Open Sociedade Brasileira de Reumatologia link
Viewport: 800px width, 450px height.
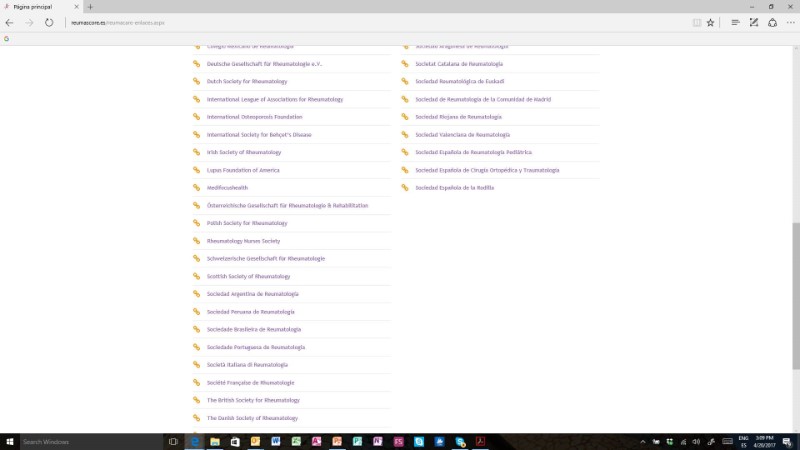[x=254, y=330]
